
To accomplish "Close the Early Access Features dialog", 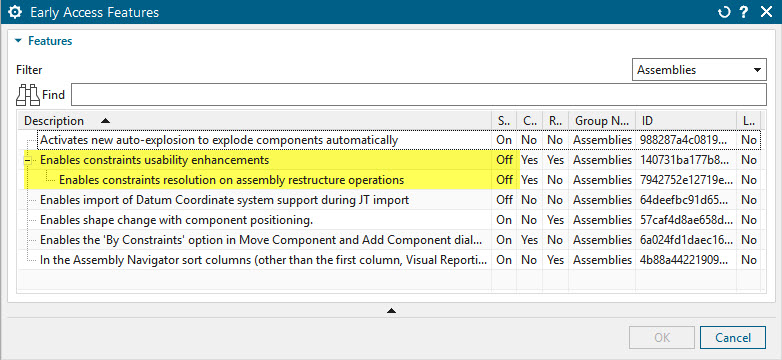I will point(767,12).
